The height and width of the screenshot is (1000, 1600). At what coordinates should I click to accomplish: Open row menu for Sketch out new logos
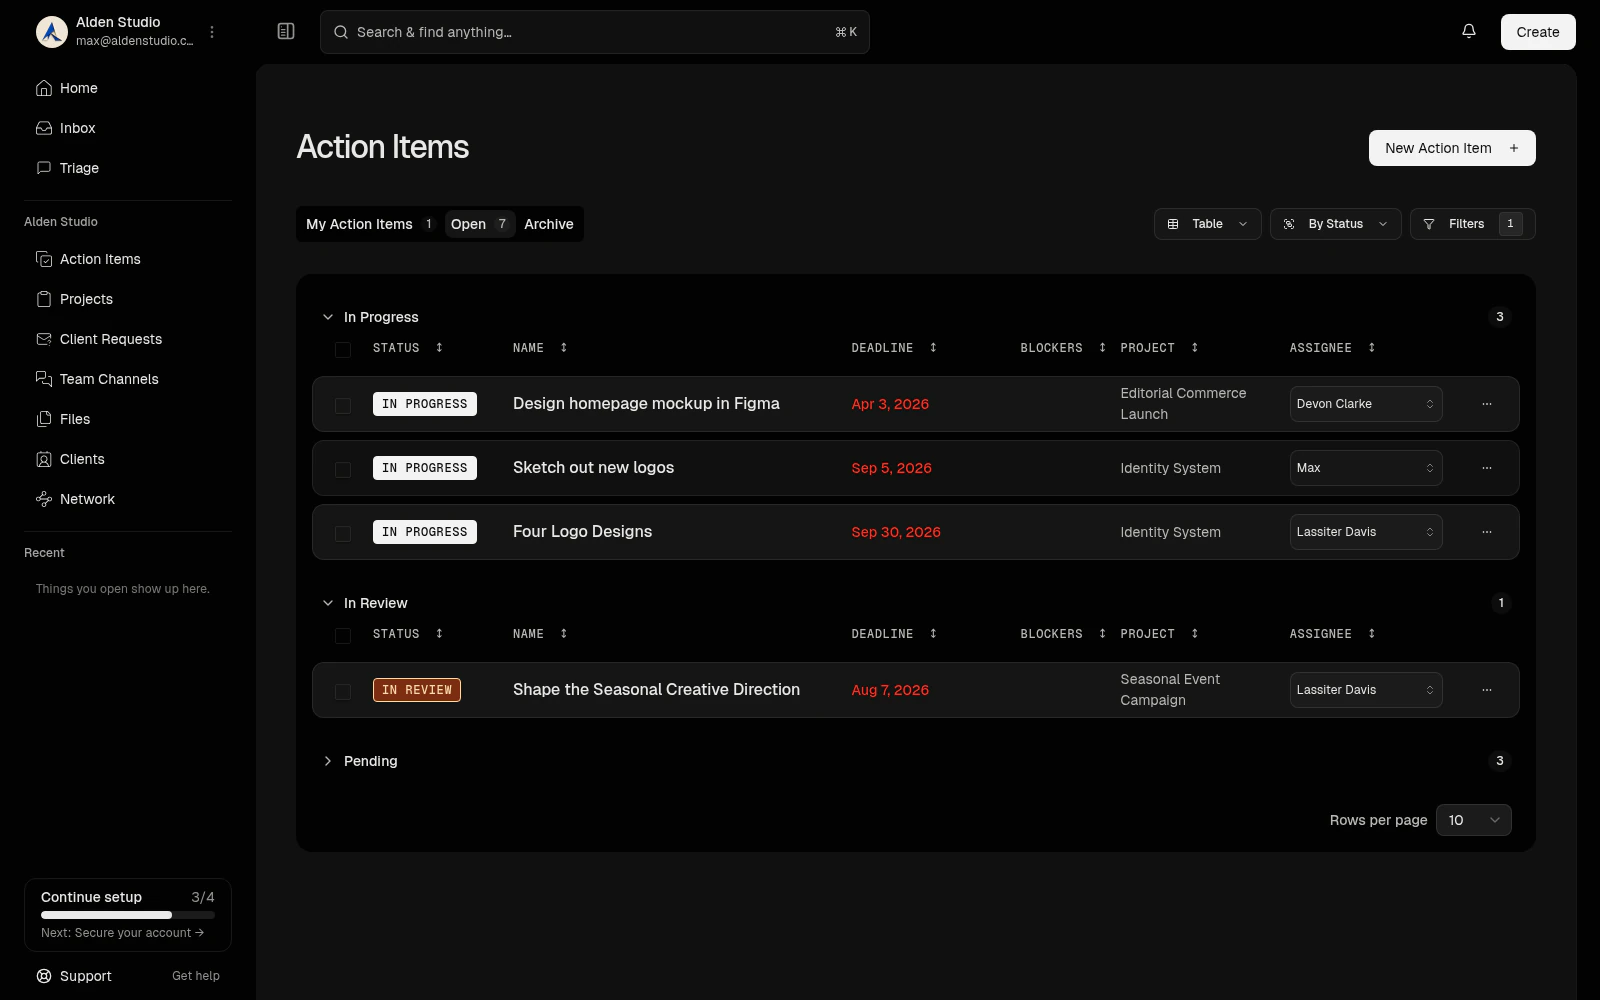(x=1487, y=468)
